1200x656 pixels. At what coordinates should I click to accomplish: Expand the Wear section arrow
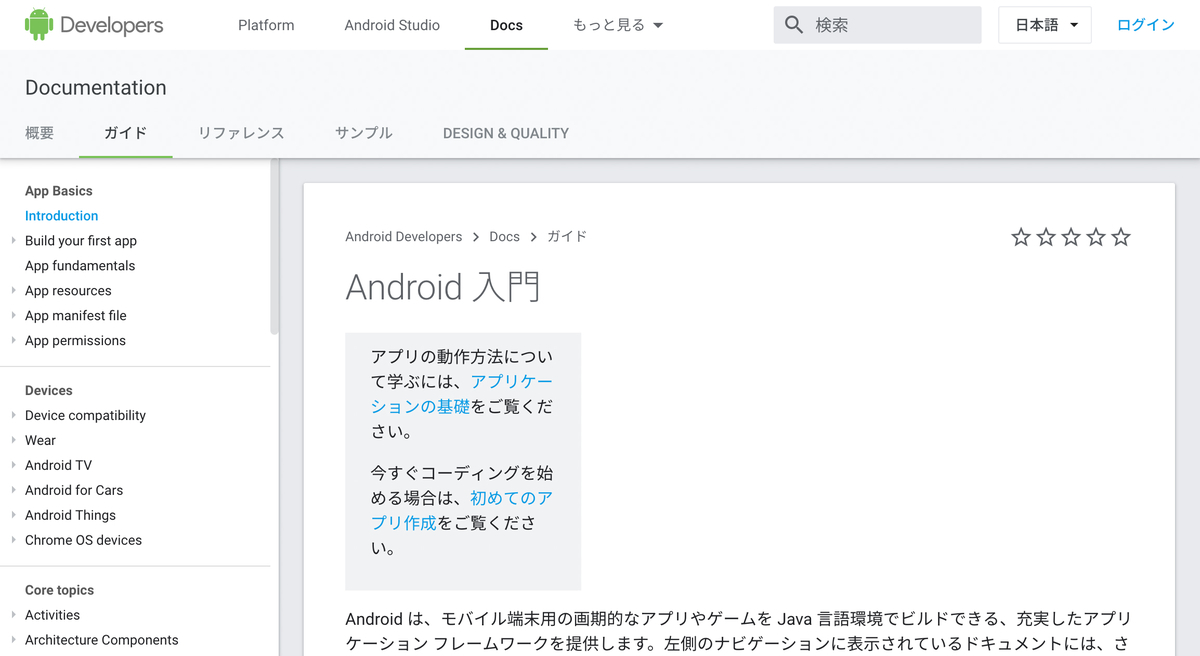13,440
